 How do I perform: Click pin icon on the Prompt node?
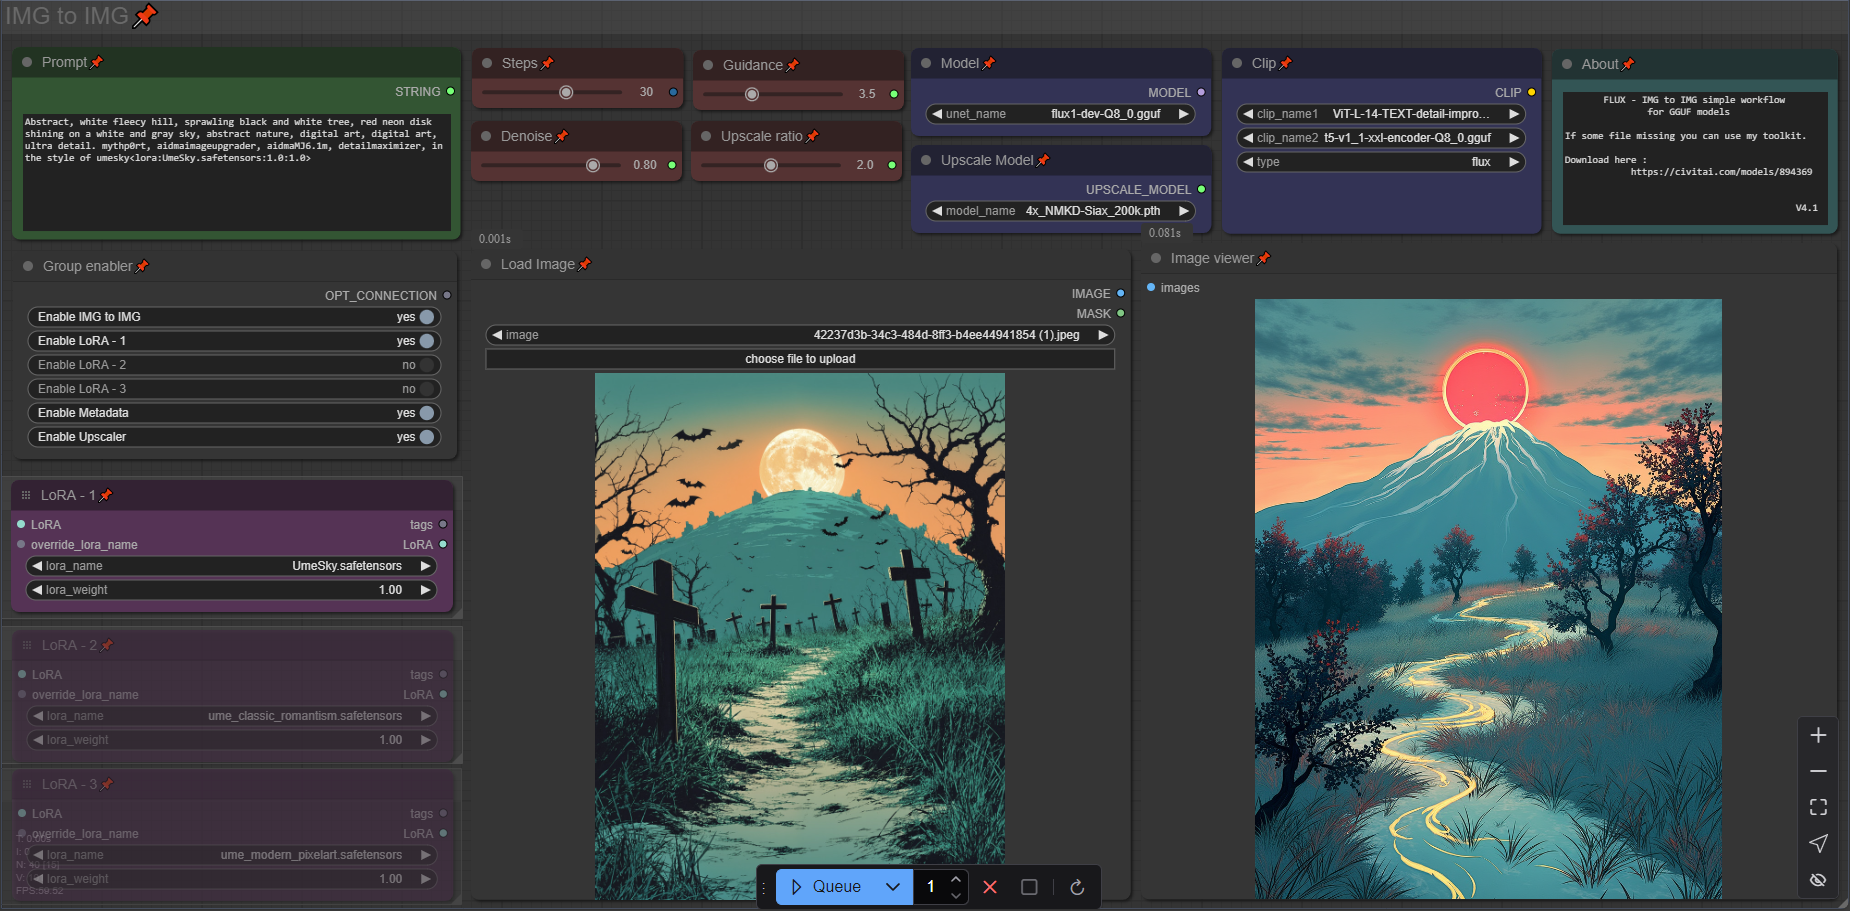97,62
